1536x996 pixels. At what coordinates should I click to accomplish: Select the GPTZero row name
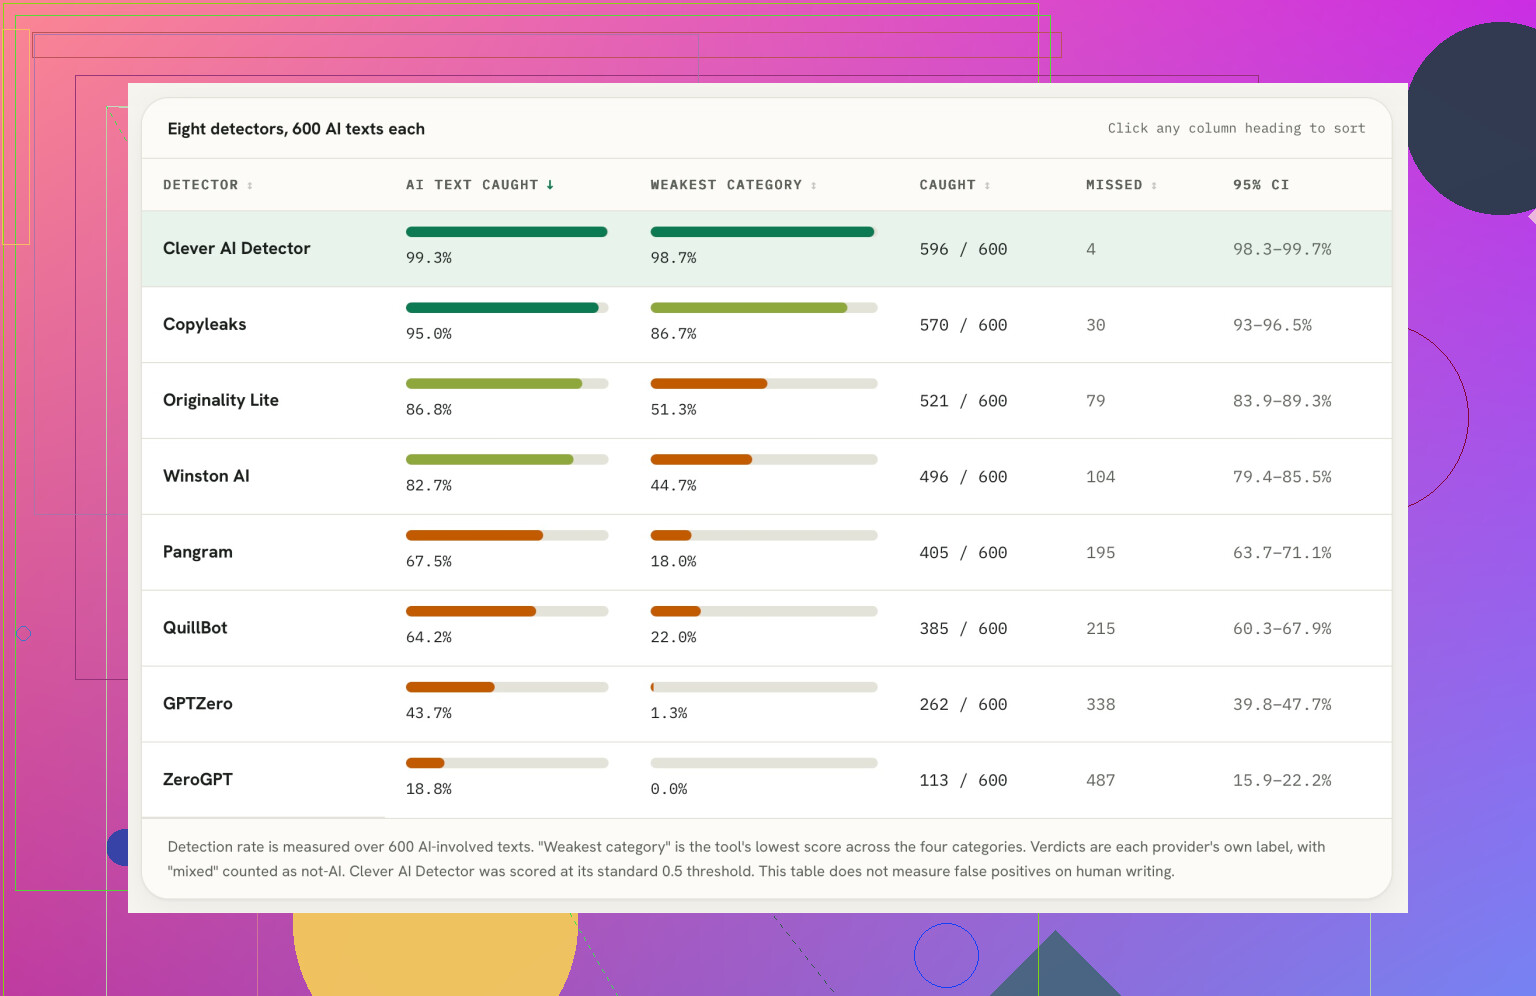point(198,704)
